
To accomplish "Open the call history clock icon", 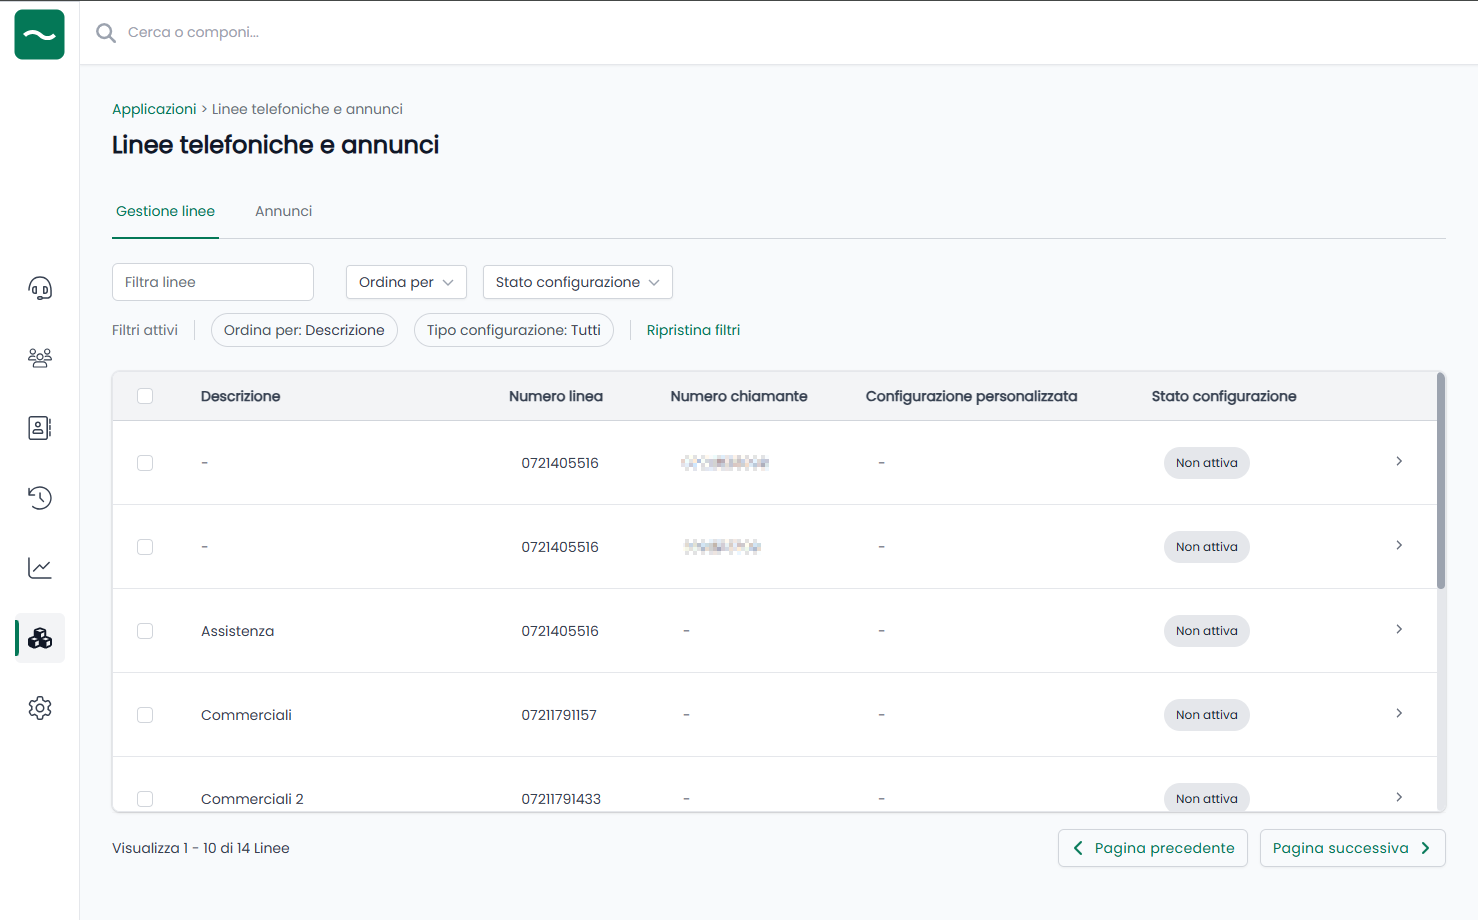I will 40,498.
